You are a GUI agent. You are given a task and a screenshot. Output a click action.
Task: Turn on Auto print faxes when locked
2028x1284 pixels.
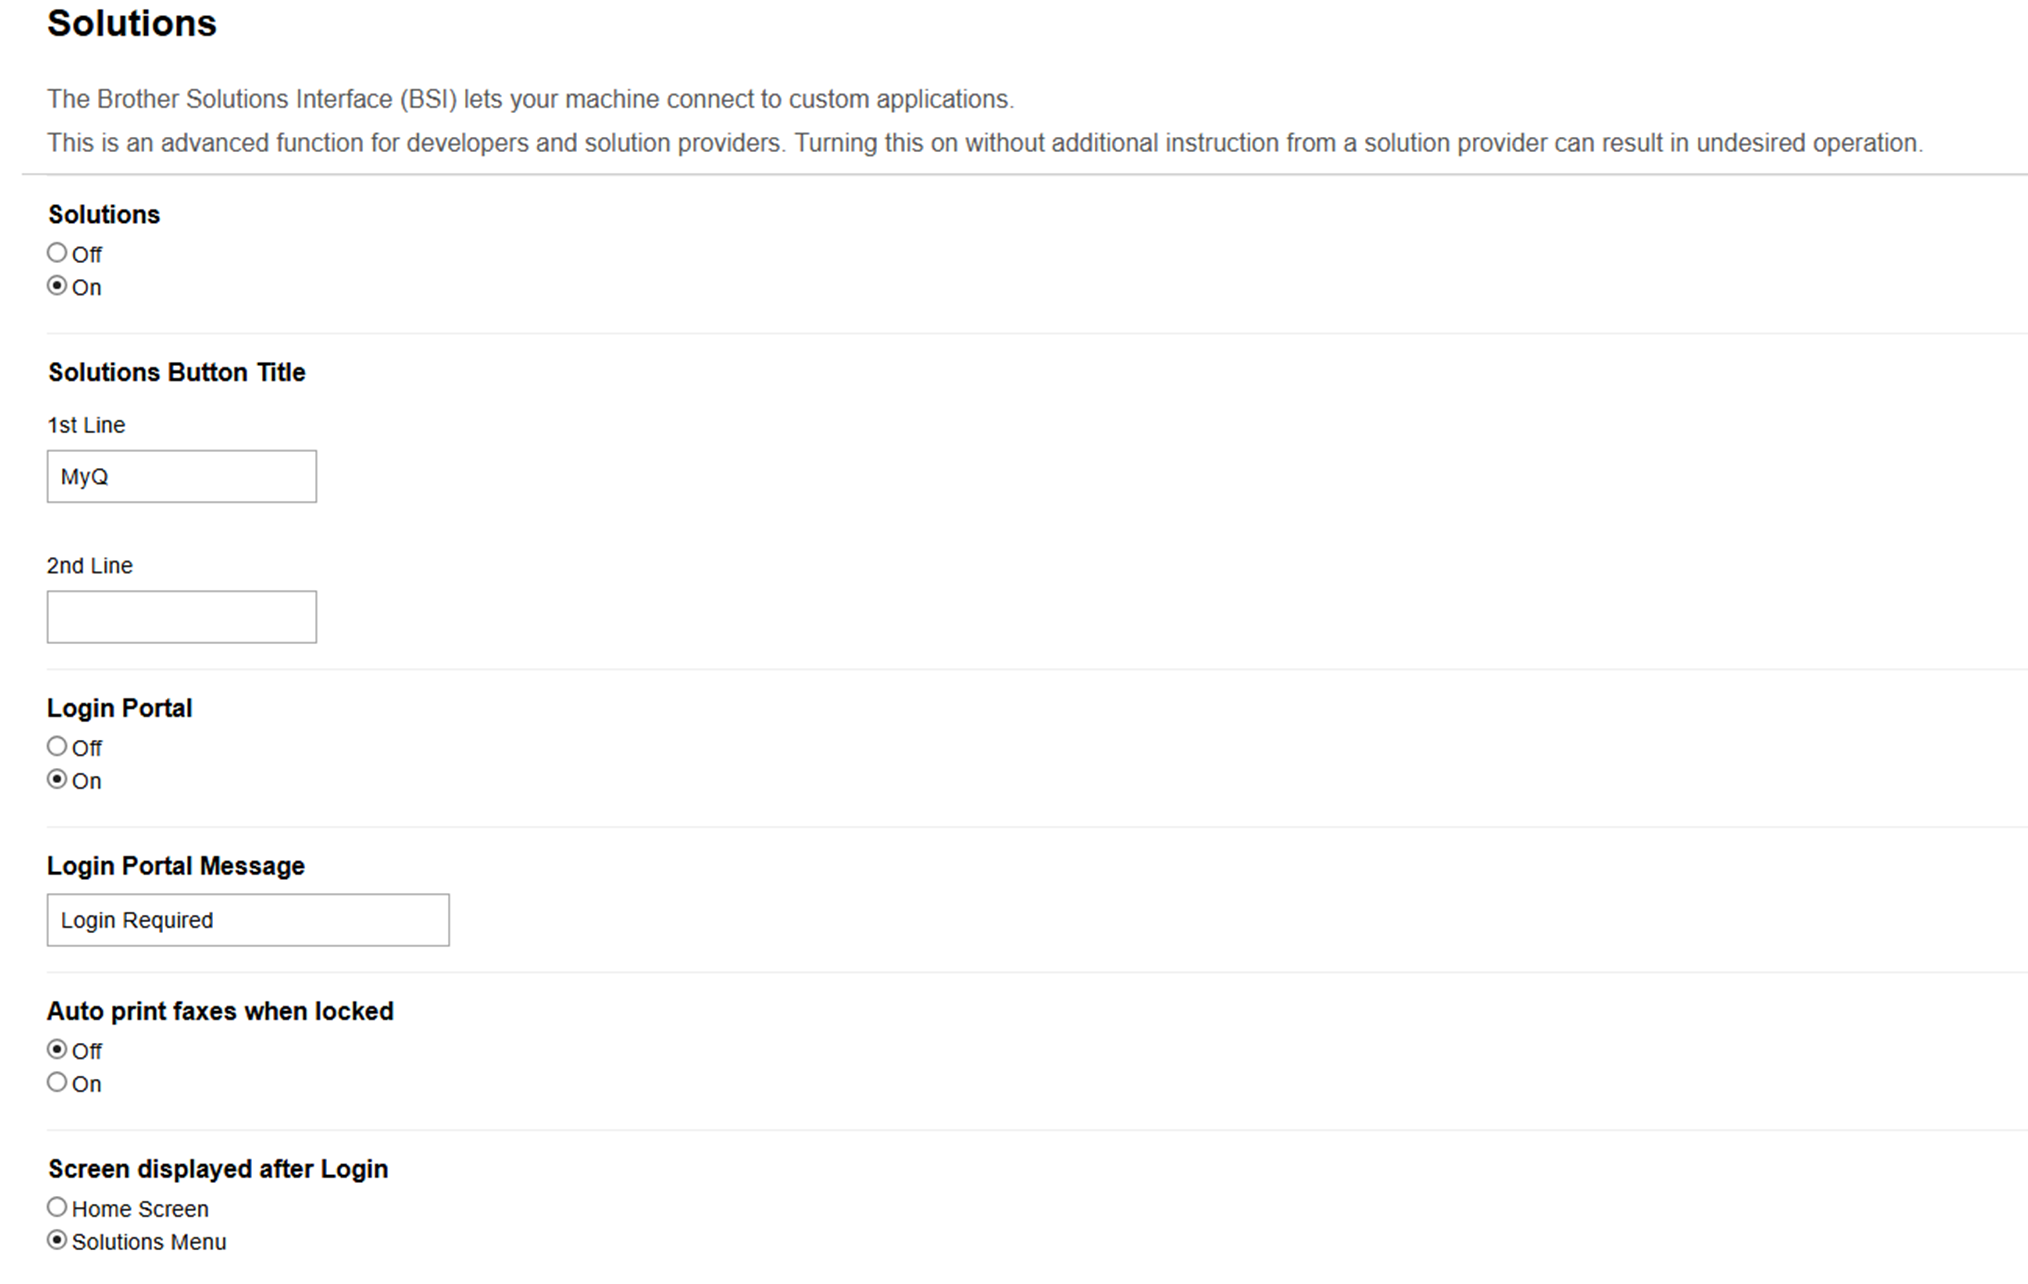coord(57,1083)
